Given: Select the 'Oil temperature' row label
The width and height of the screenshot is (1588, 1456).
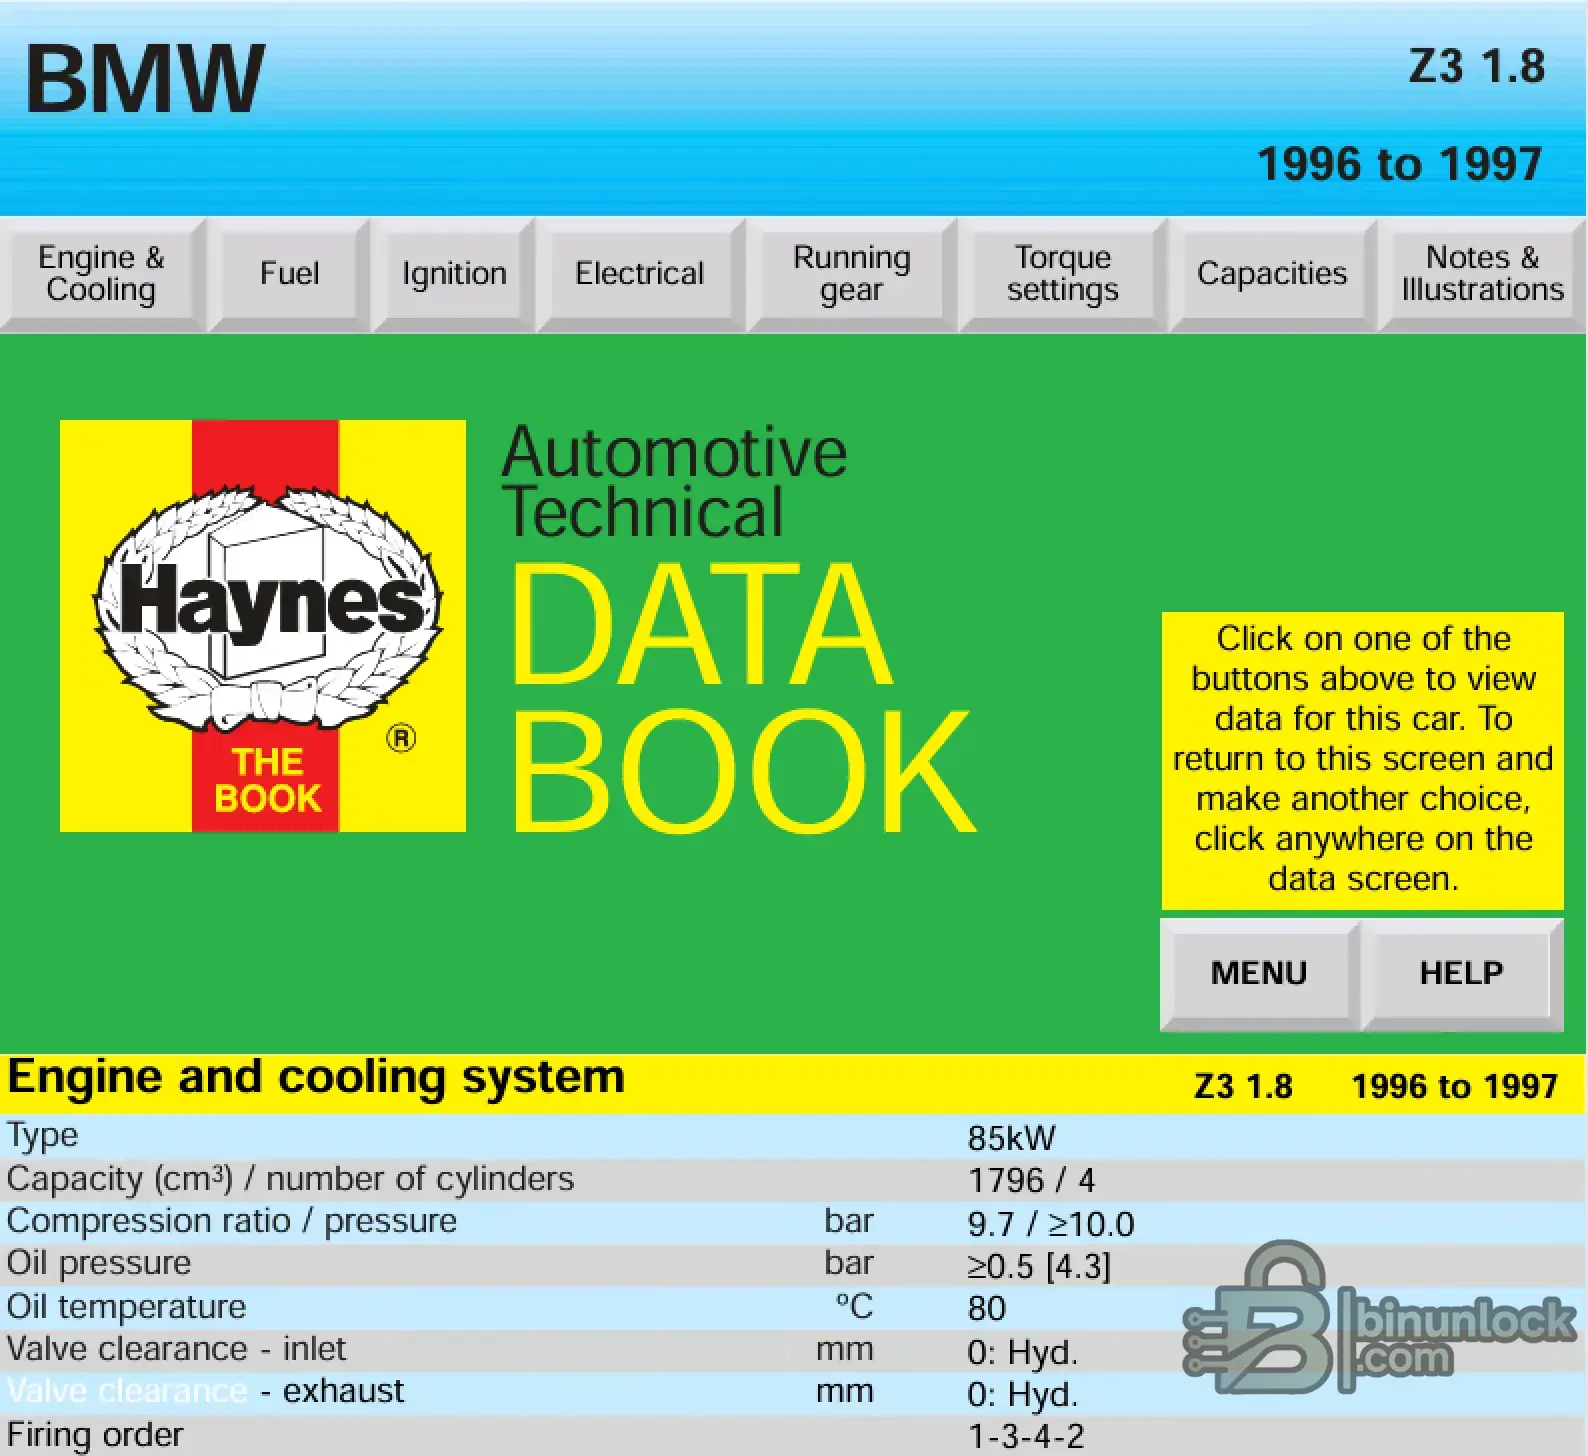Looking at the screenshot, I should pos(126,1307).
